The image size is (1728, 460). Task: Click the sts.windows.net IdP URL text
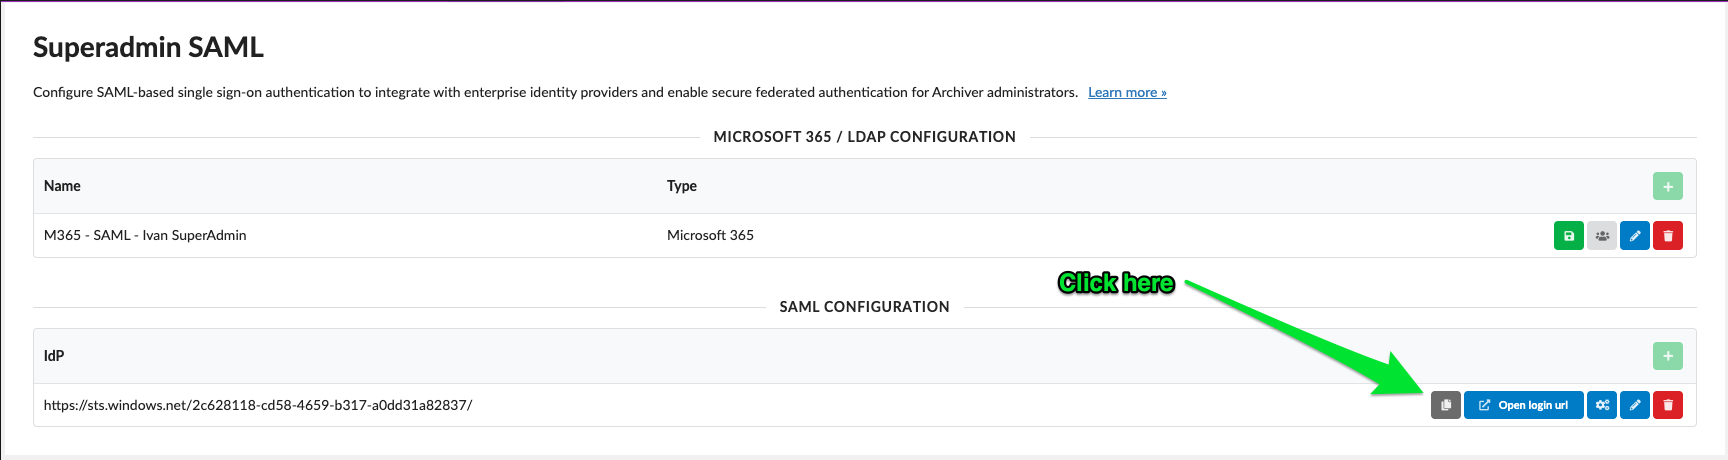(258, 405)
